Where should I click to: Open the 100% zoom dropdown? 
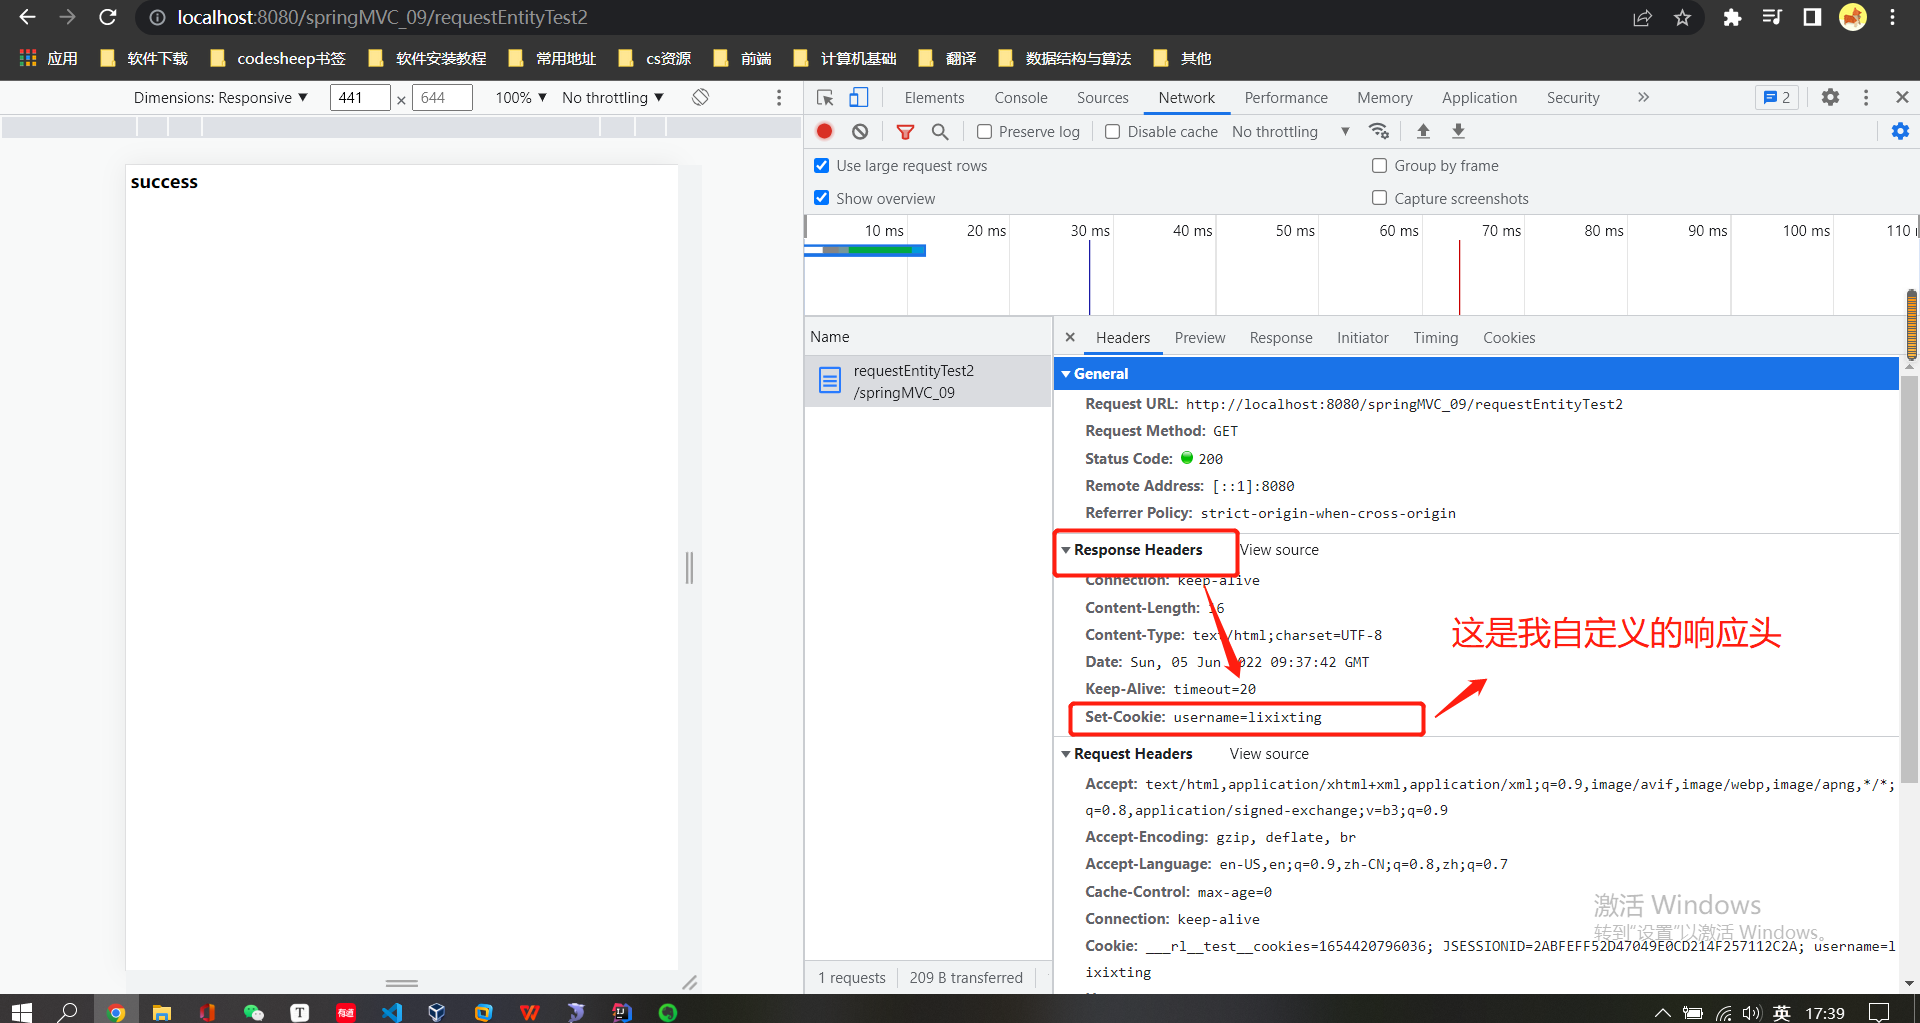[x=521, y=98]
